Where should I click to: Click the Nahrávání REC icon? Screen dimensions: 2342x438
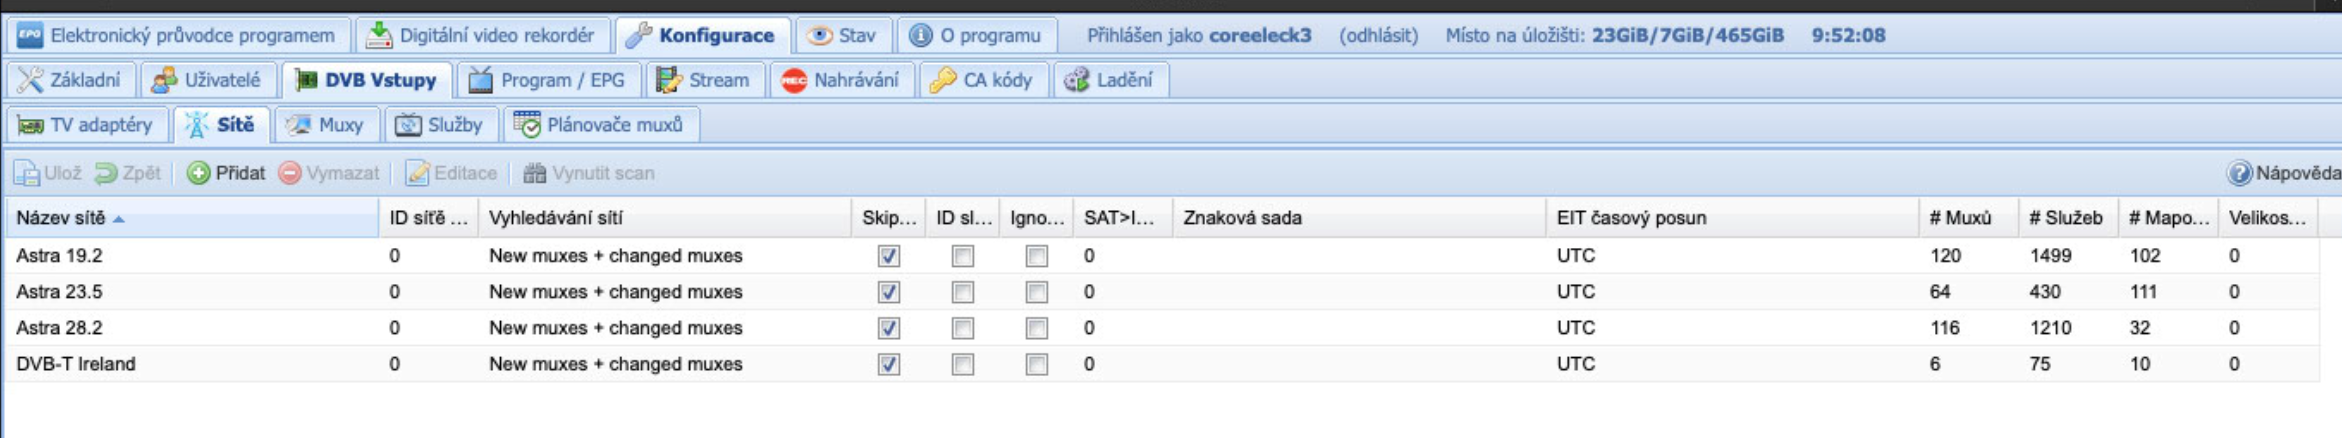tap(794, 81)
